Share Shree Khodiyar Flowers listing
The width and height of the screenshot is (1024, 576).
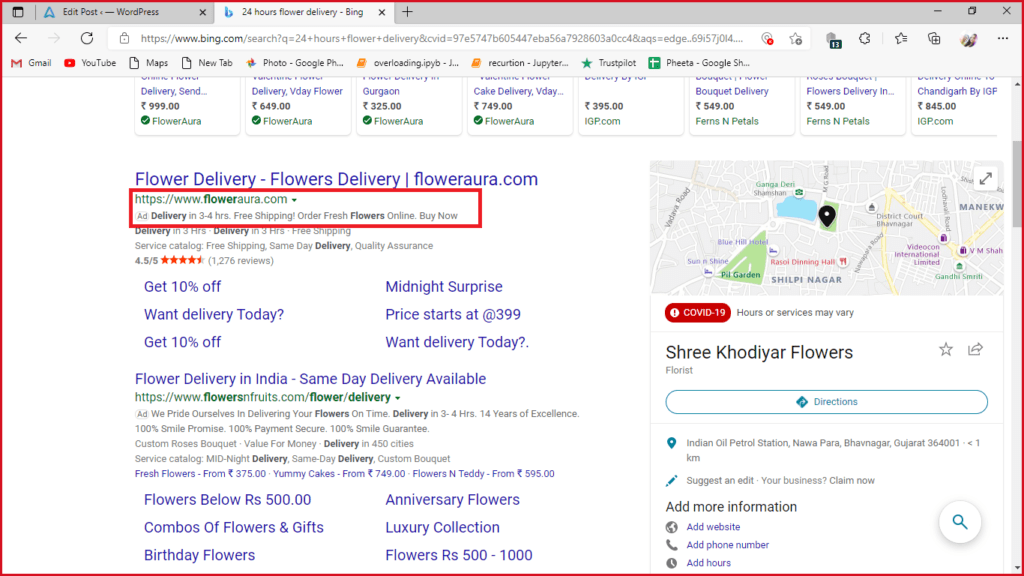975,349
